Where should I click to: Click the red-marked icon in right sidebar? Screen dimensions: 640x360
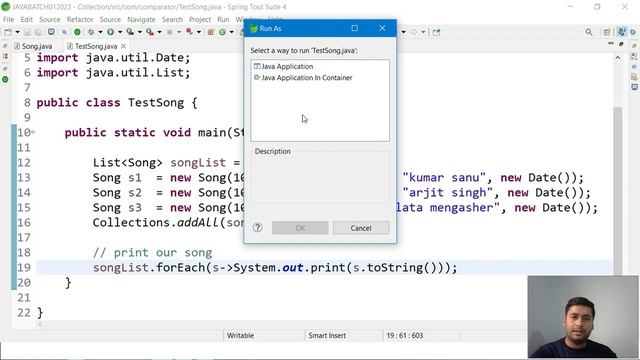click(x=634, y=56)
